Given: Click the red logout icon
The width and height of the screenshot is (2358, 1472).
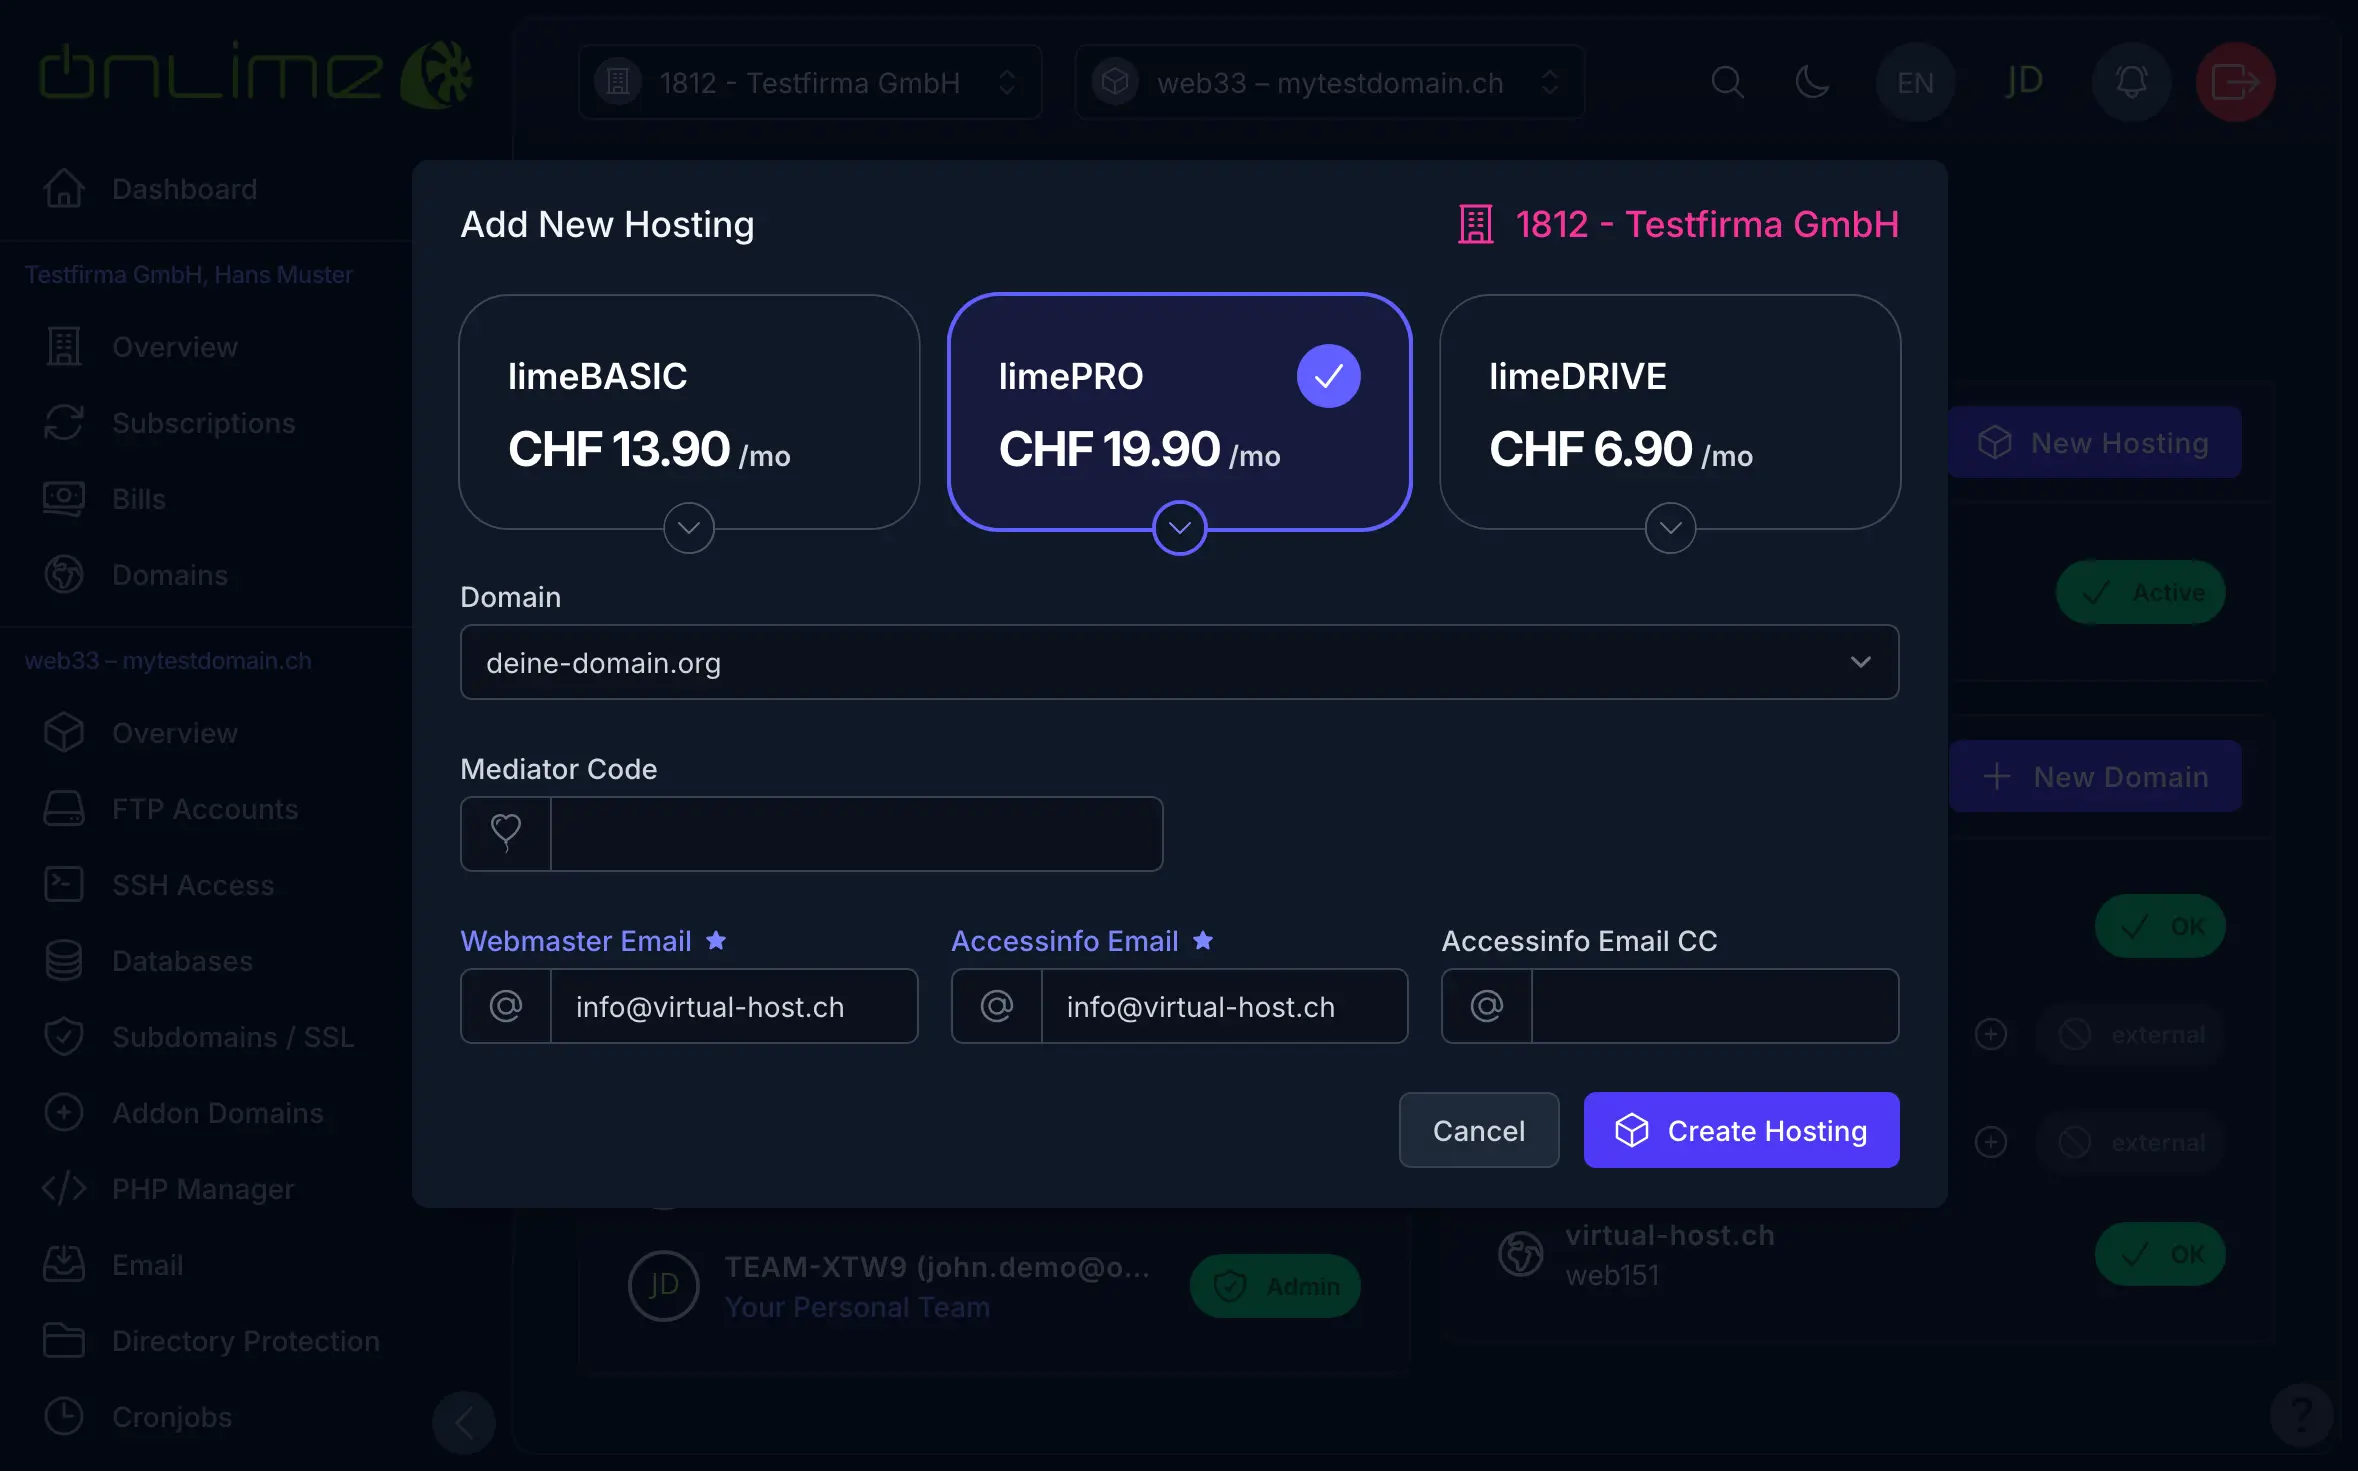Looking at the screenshot, I should pos(2235,82).
